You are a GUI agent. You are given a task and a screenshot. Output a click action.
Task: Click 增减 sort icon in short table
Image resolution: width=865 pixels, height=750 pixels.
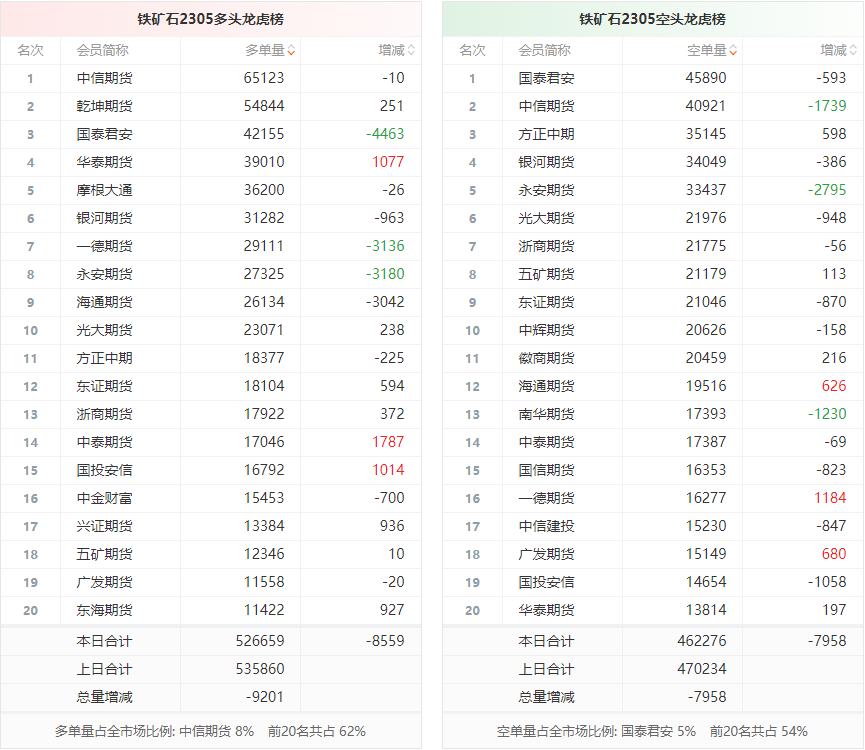click(853, 50)
